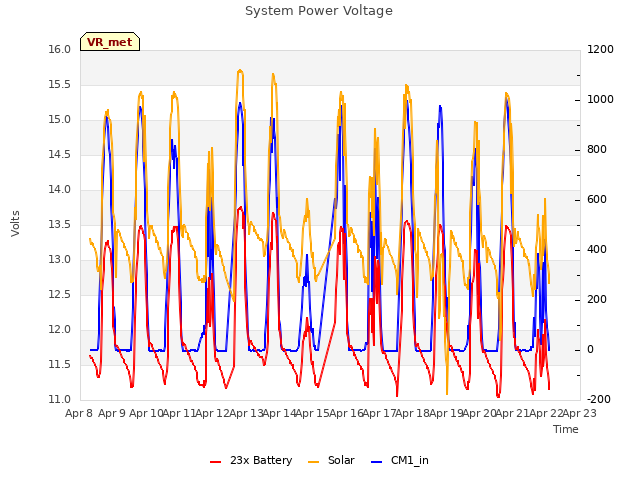Image resolution: width=640 pixels, height=480 pixels.
Task: Click the Apr 15 x-axis tick label
Action: (x=312, y=413)
